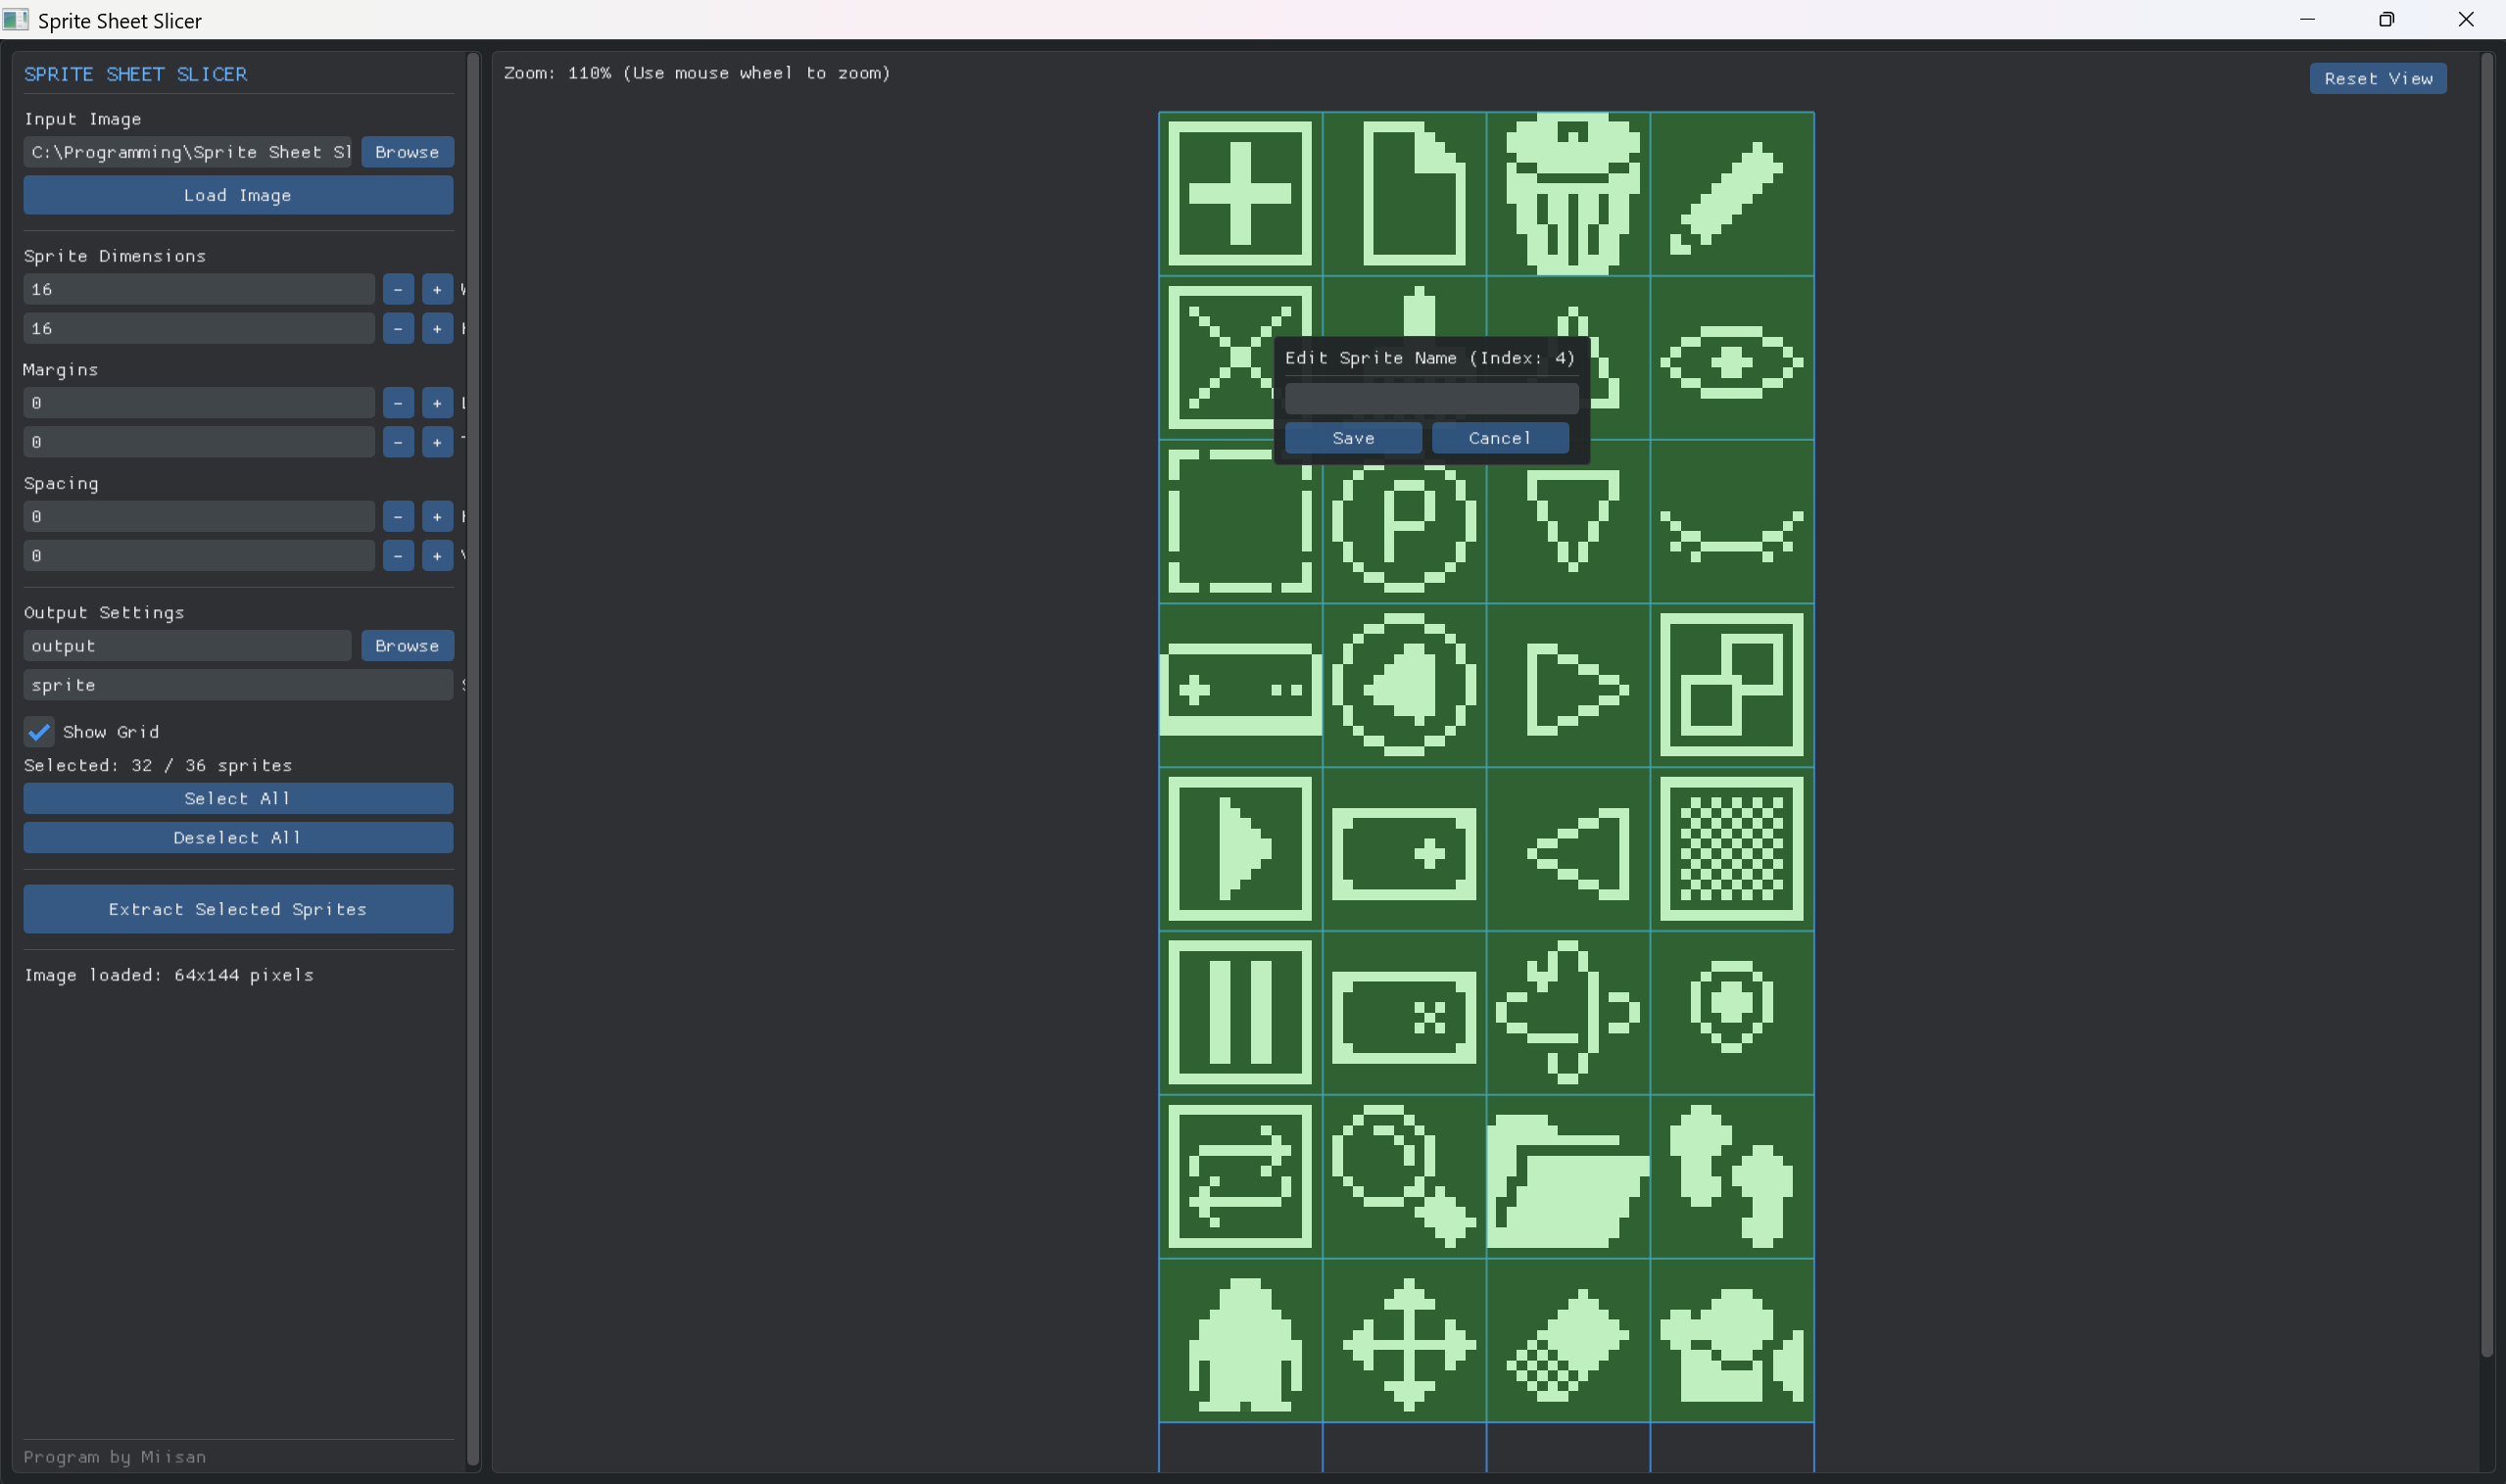Decrease sprite height with minus stepper
Image resolution: width=2506 pixels, height=1484 pixels.
[x=398, y=329]
